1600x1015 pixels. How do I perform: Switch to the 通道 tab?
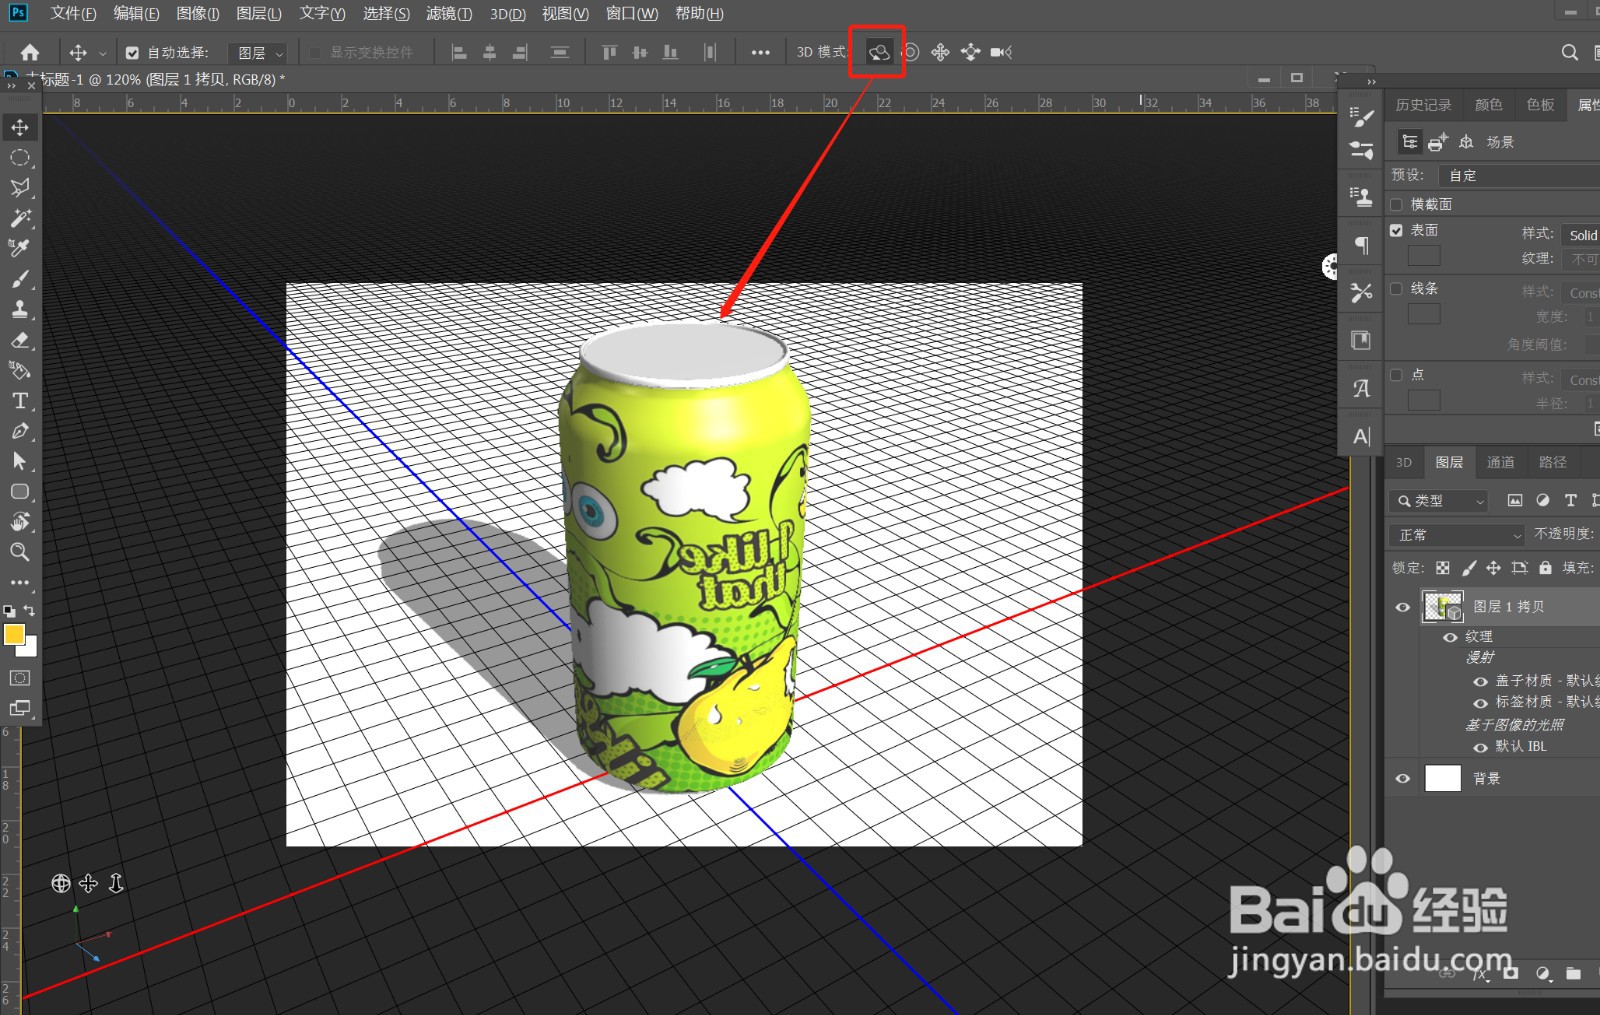click(x=1501, y=462)
